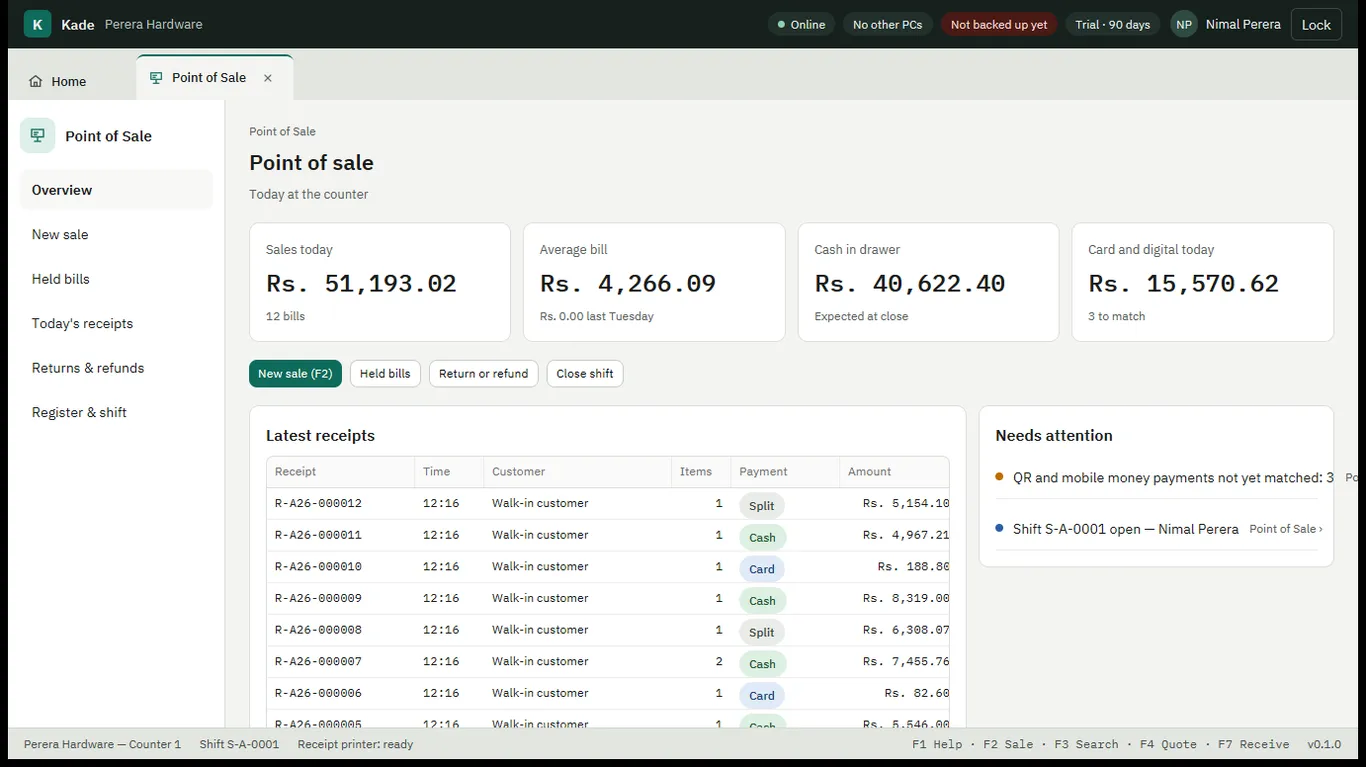Click receipt R-A26-000012

pos(608,503)
